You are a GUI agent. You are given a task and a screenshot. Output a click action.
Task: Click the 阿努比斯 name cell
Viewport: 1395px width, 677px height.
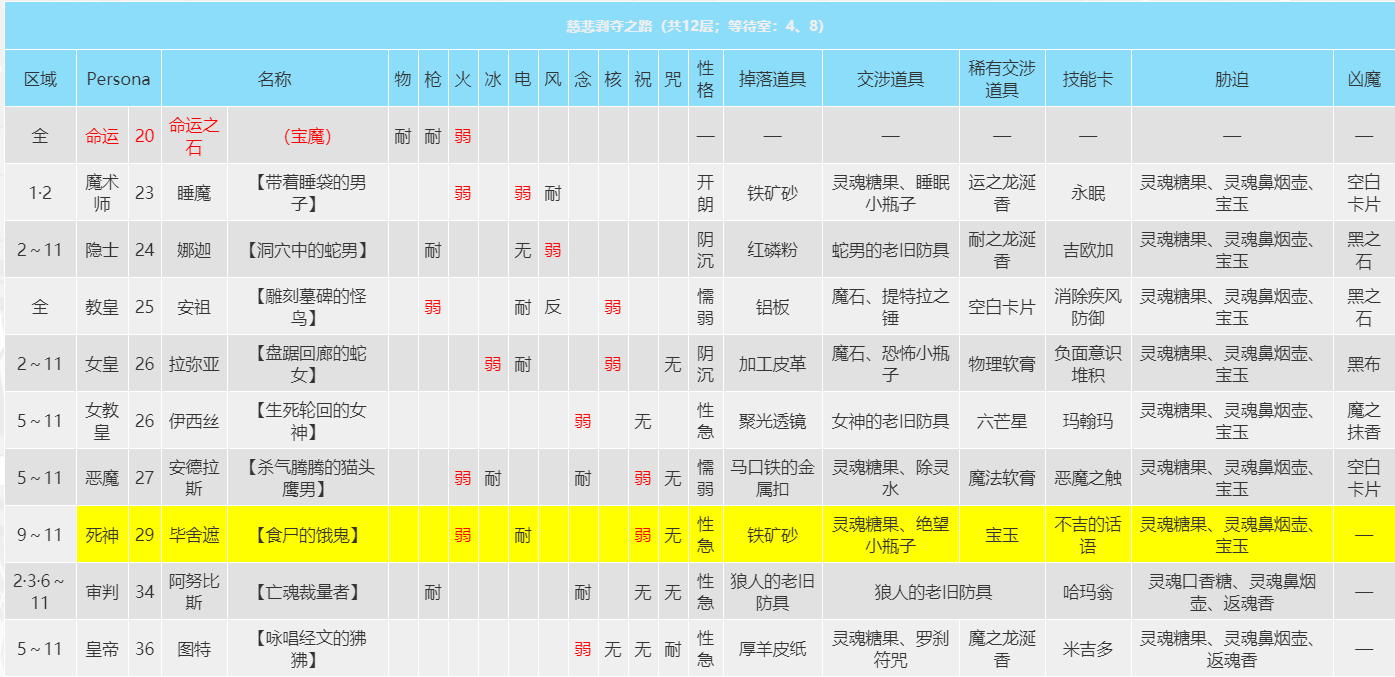coord(194,592)
